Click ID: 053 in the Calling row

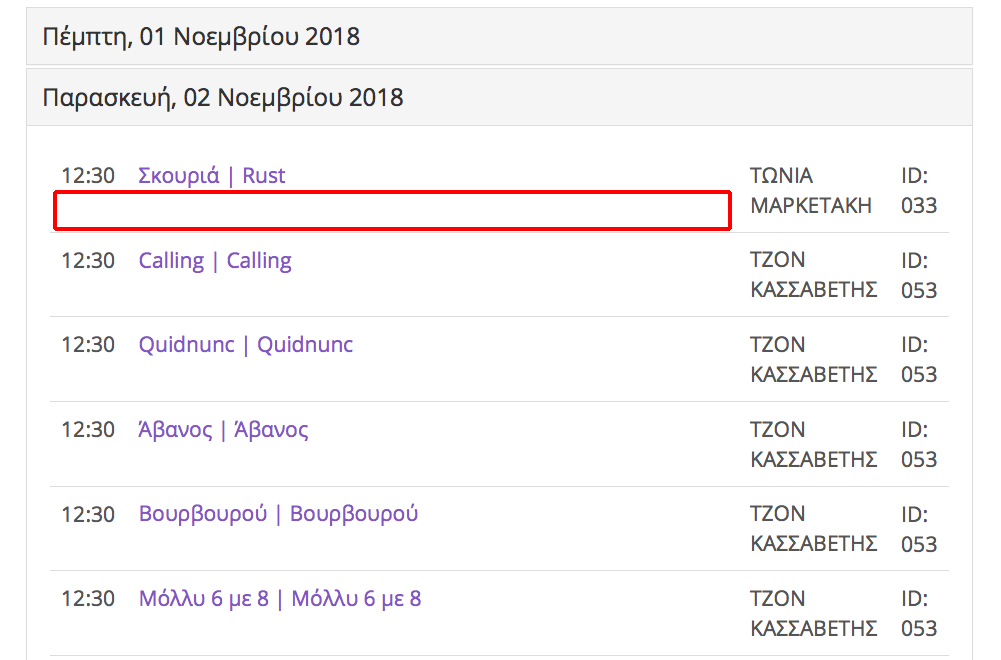point(918,275)
